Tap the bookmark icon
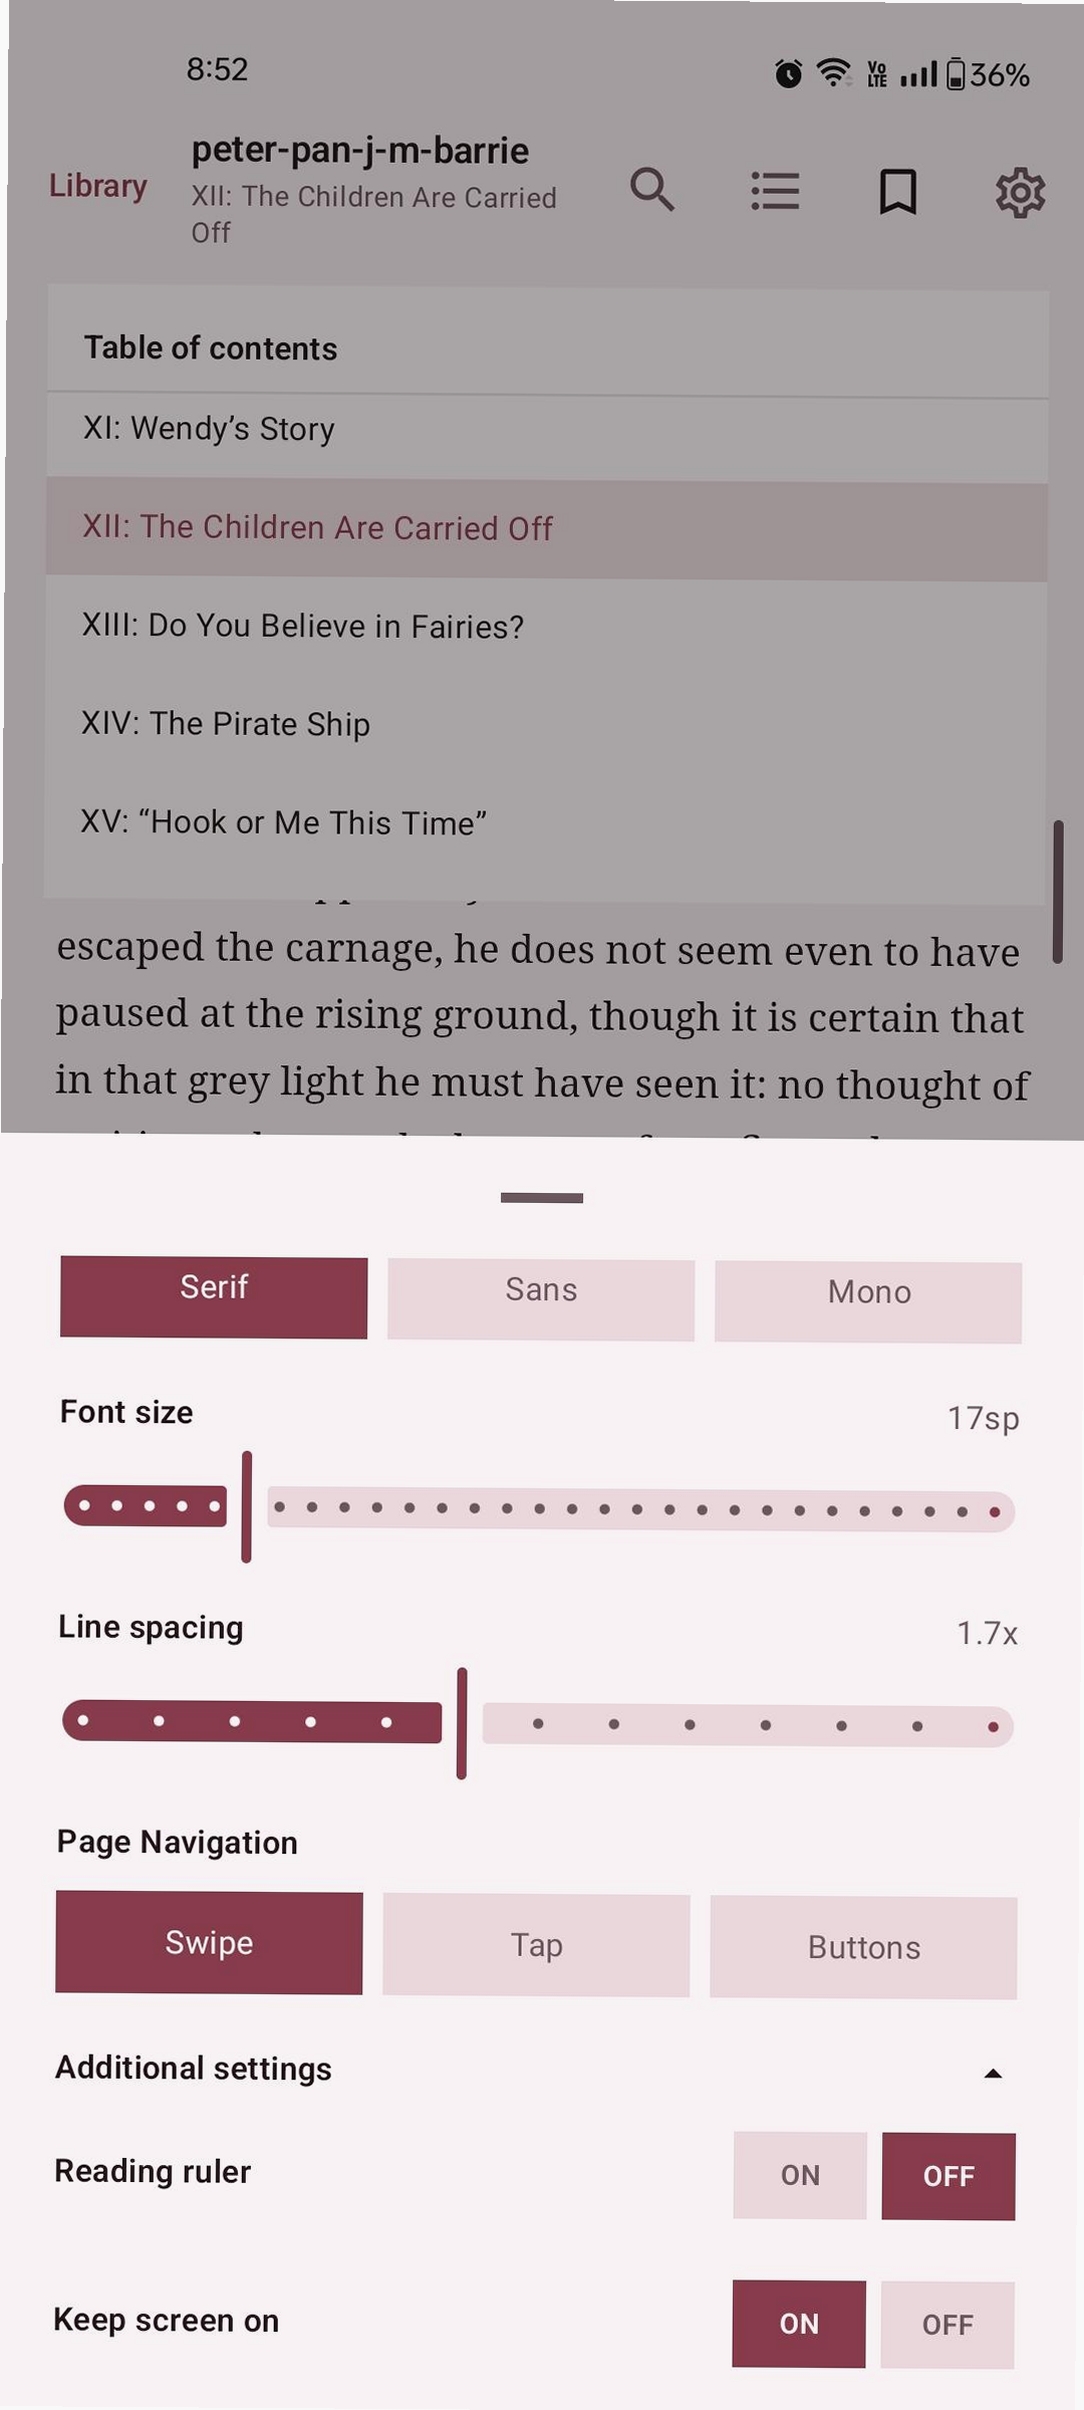Viewport: 1084px width, 2410px height. [898, 191]
